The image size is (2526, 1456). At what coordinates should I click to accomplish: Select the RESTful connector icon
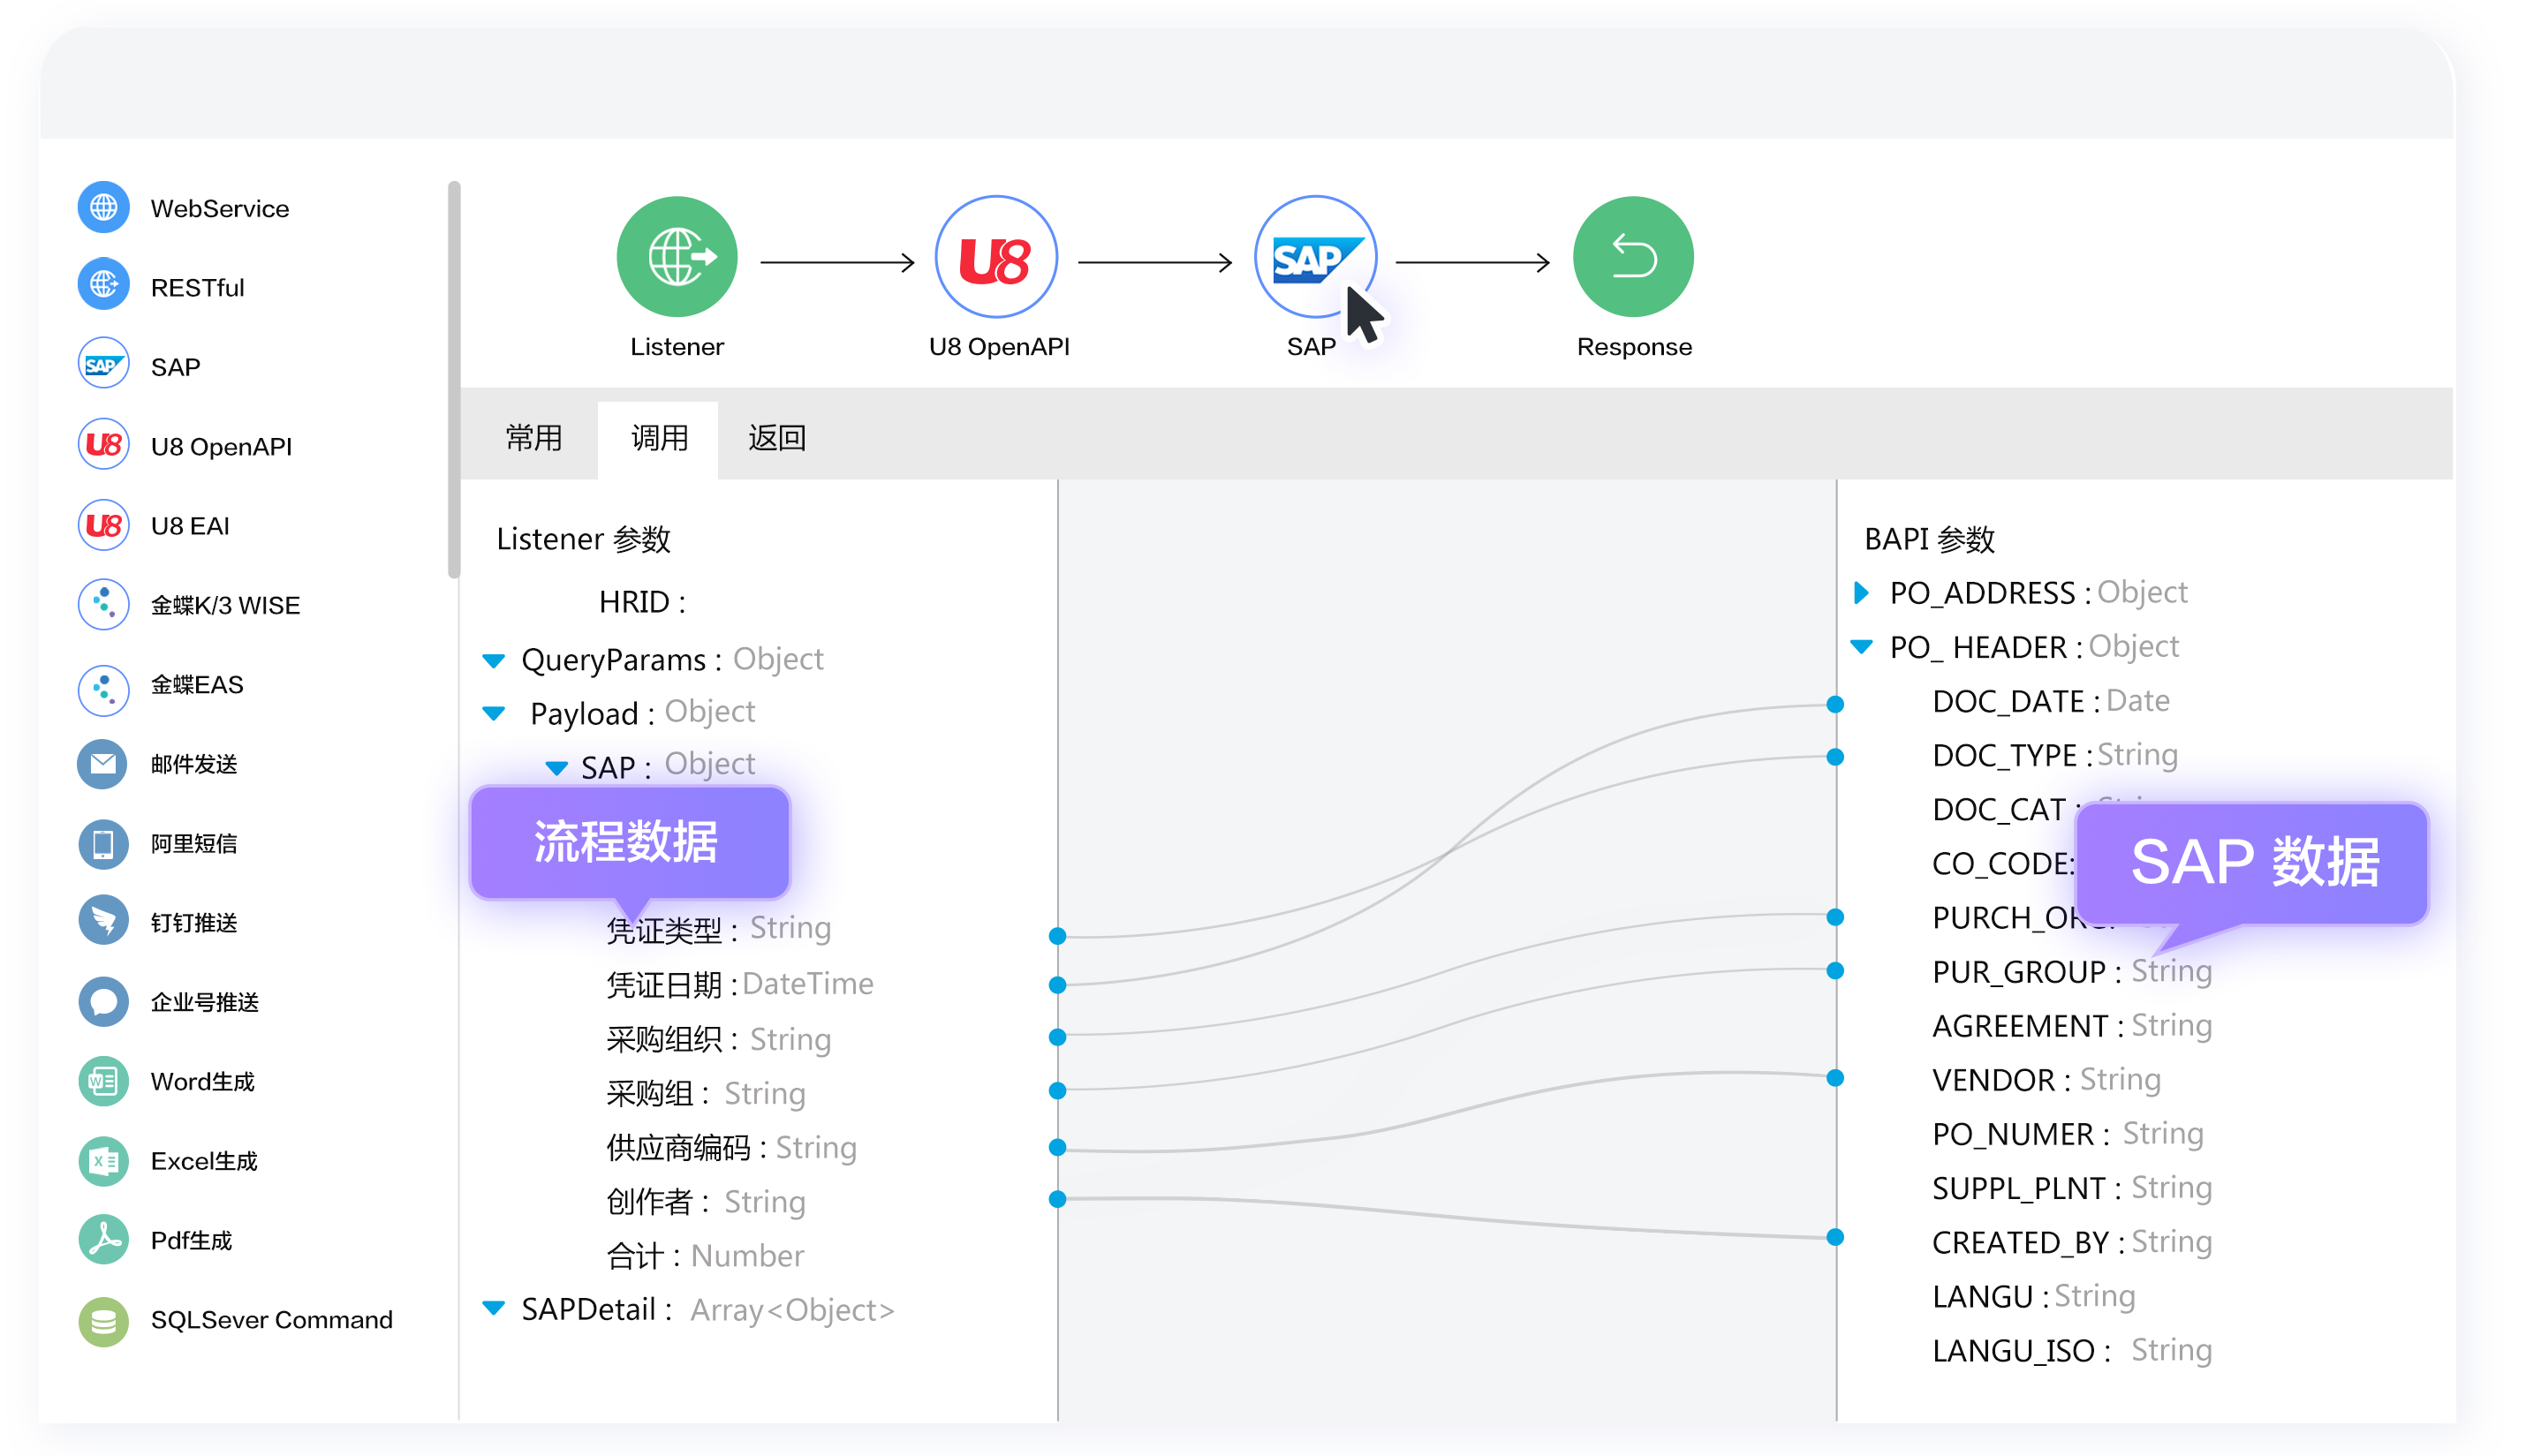click(x=103, y=286)
